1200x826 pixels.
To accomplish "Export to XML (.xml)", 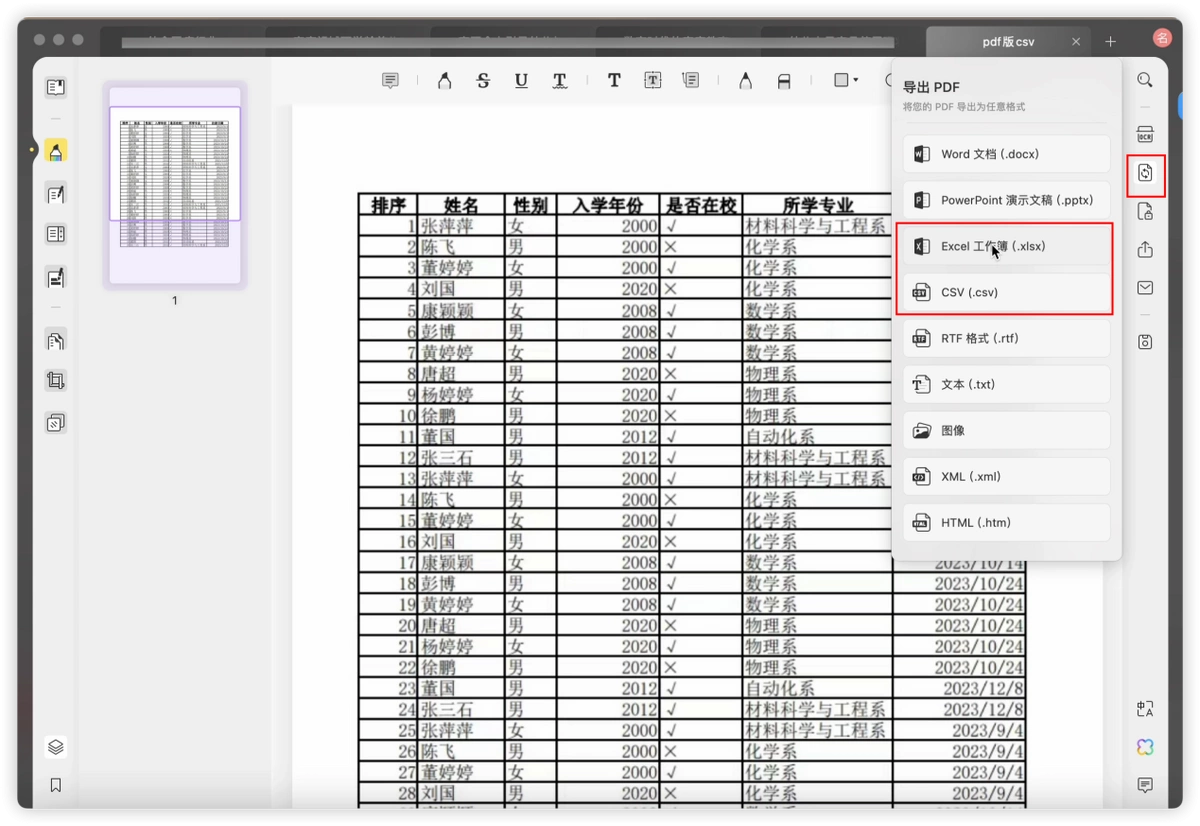I will [x=1006, y=476].
